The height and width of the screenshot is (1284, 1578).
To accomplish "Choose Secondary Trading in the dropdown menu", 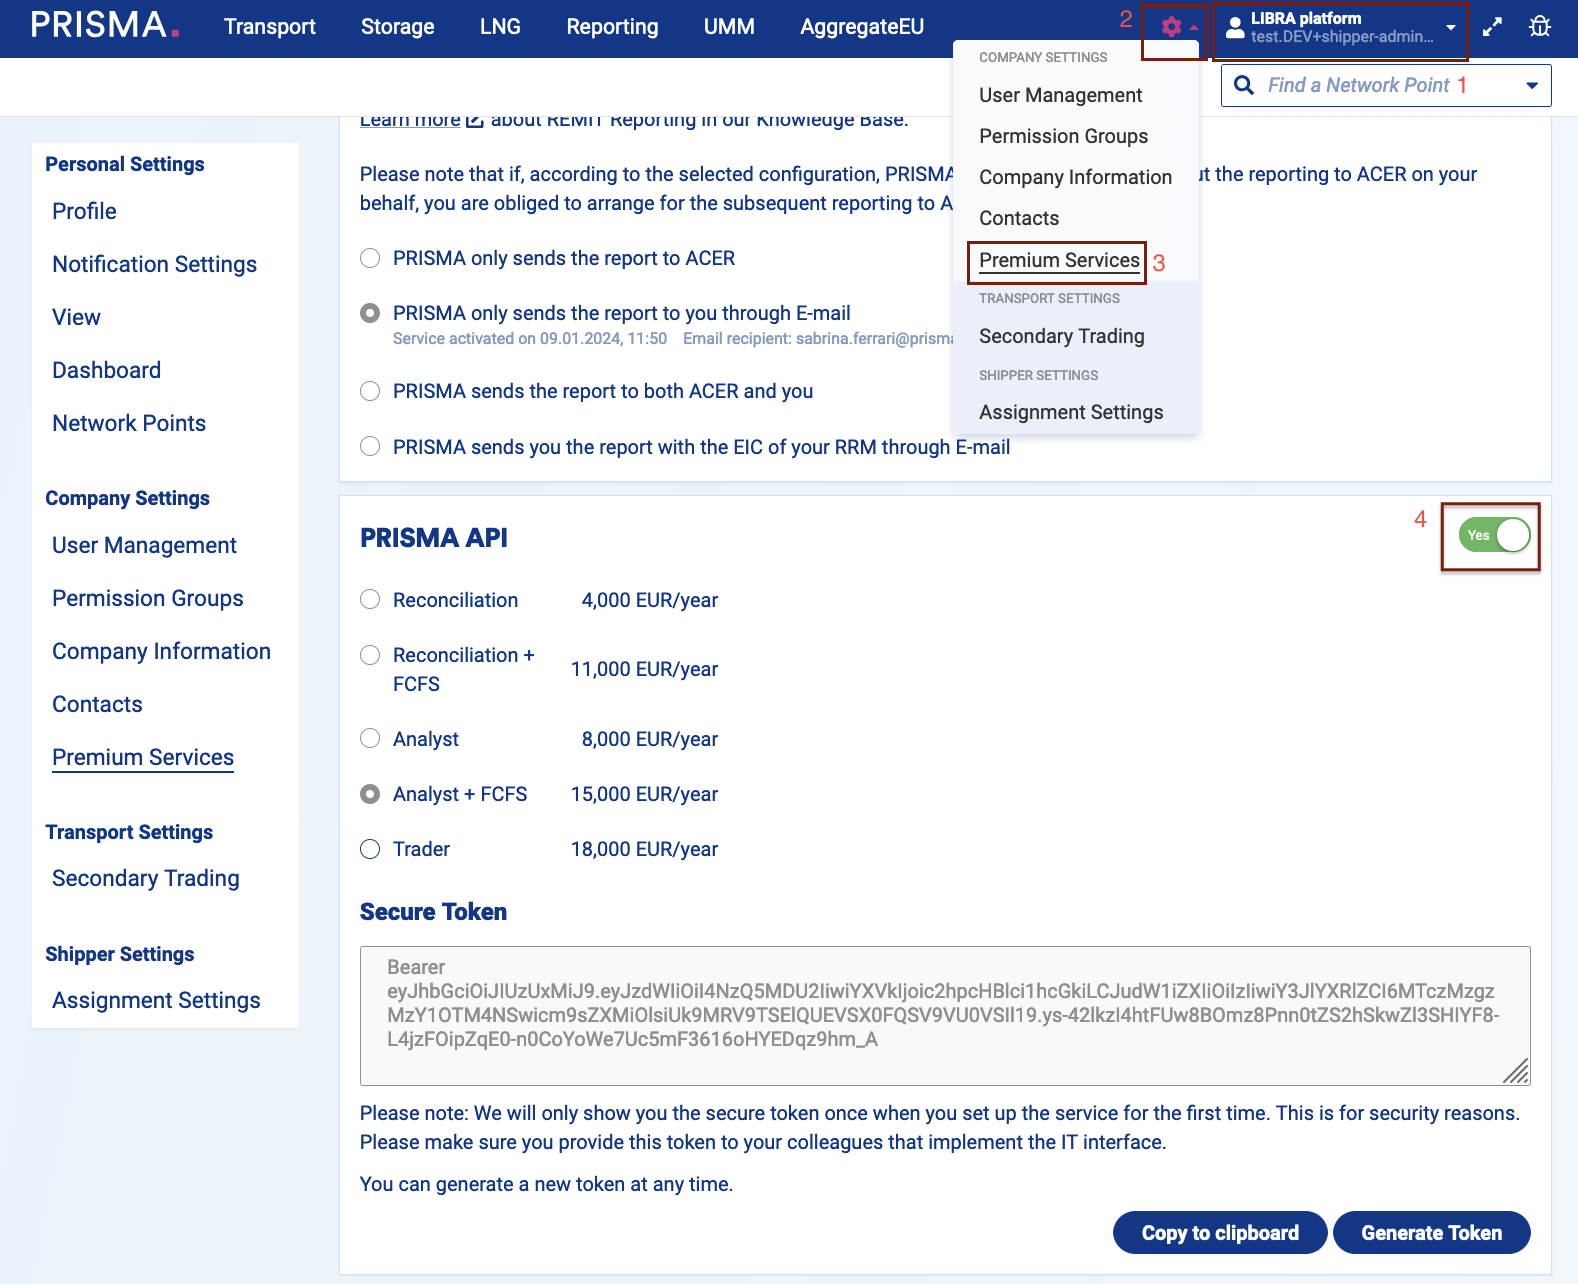I will click(x=1061, y=336).
